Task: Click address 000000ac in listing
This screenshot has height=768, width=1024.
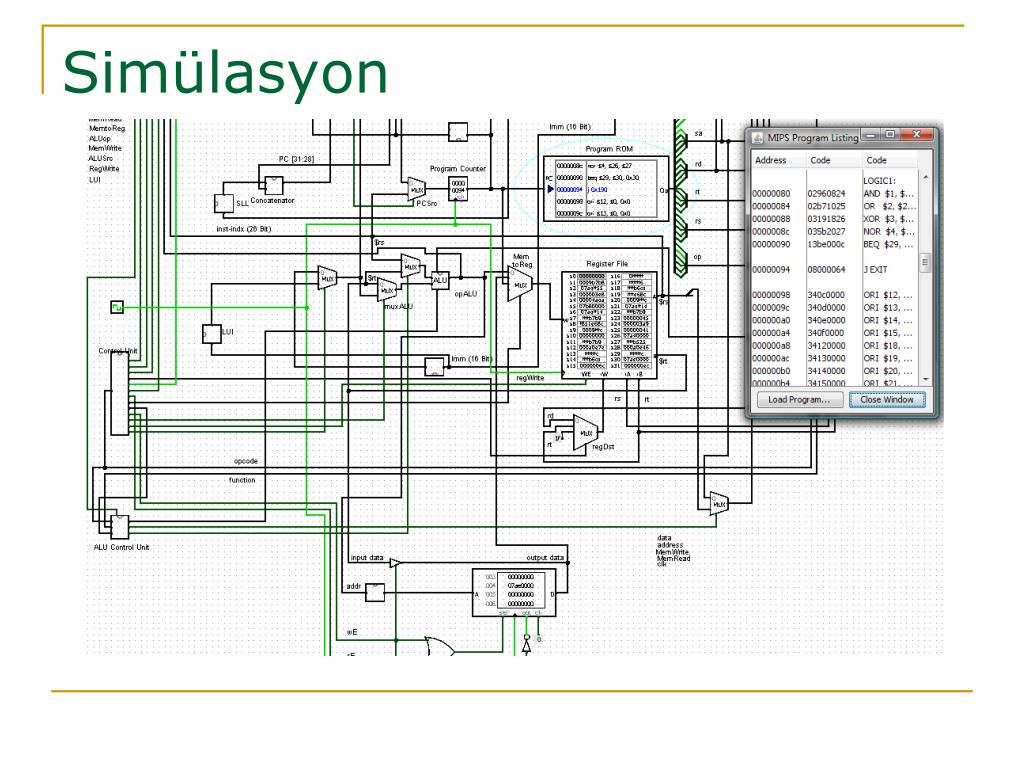Action: tap(771, 358)
